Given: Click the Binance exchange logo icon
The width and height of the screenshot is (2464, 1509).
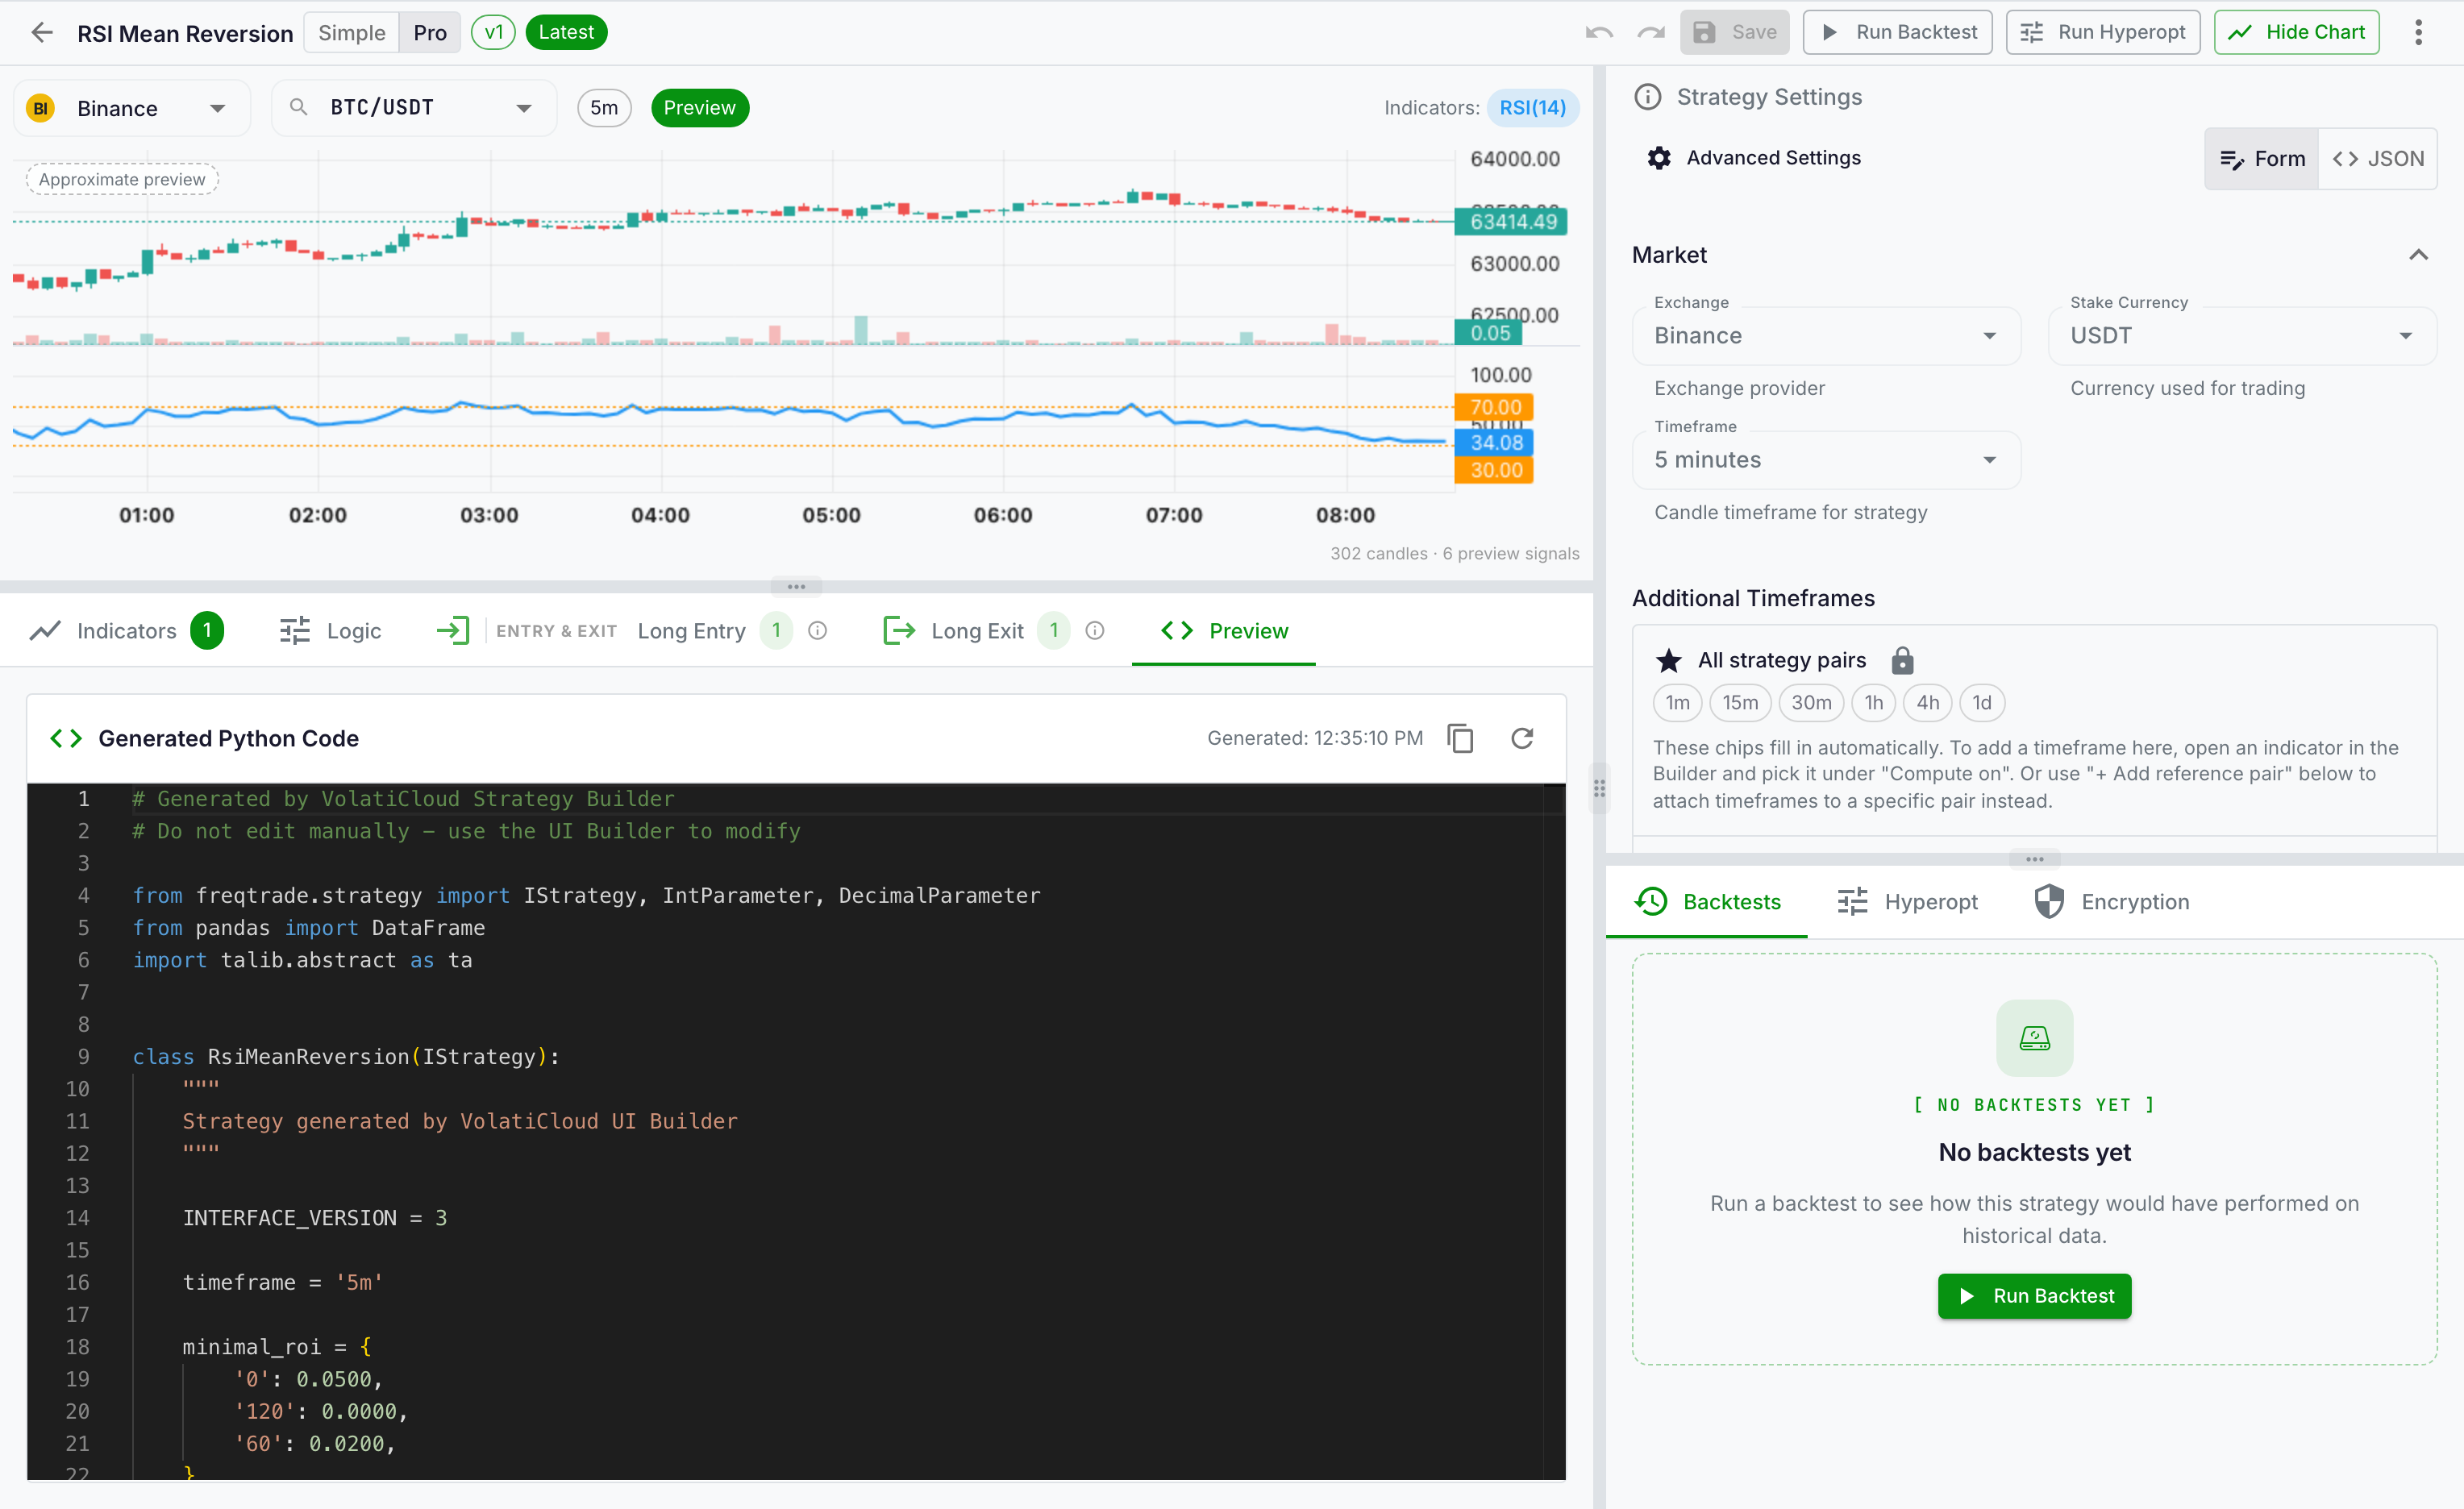Looking at the screenshot, I should (41, 108).
